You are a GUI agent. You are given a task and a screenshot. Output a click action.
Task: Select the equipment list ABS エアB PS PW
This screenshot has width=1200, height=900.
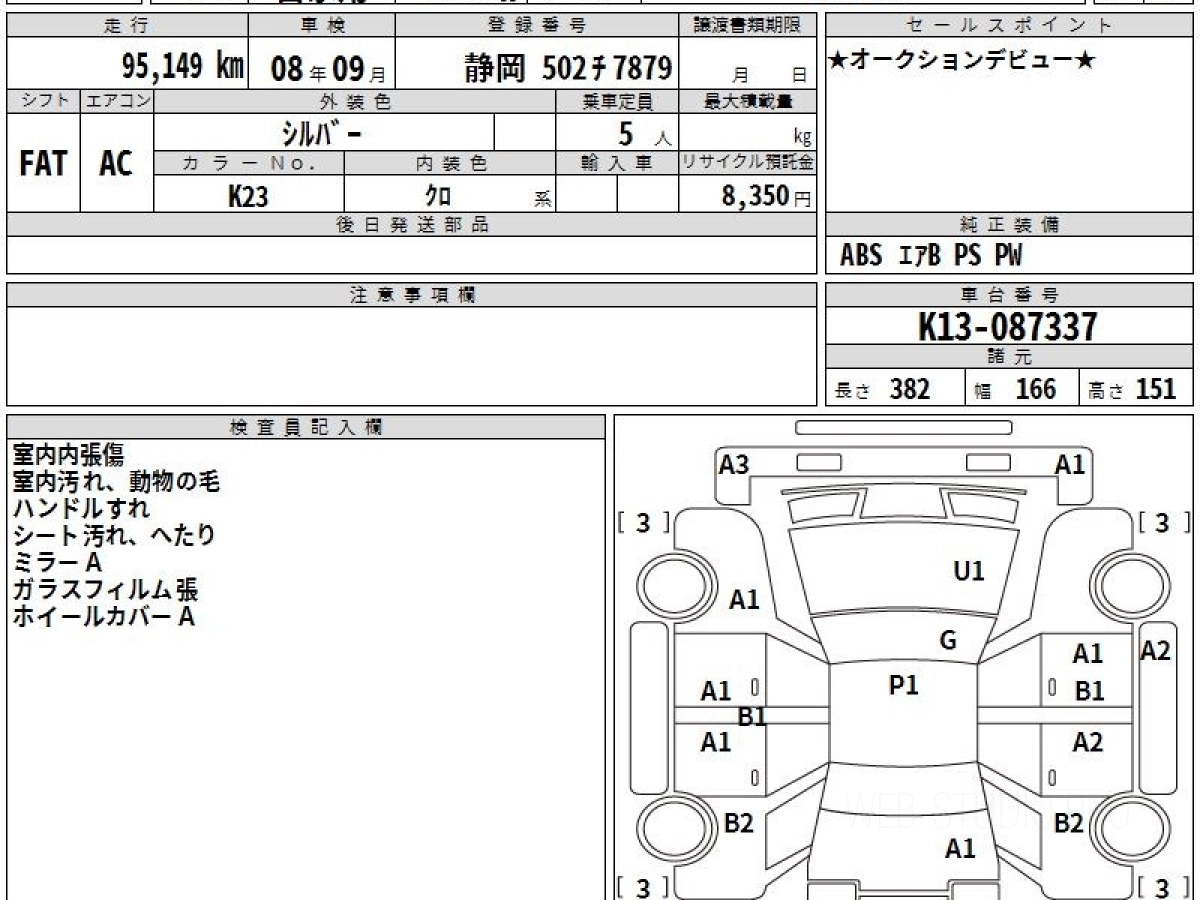pos(931,256)
